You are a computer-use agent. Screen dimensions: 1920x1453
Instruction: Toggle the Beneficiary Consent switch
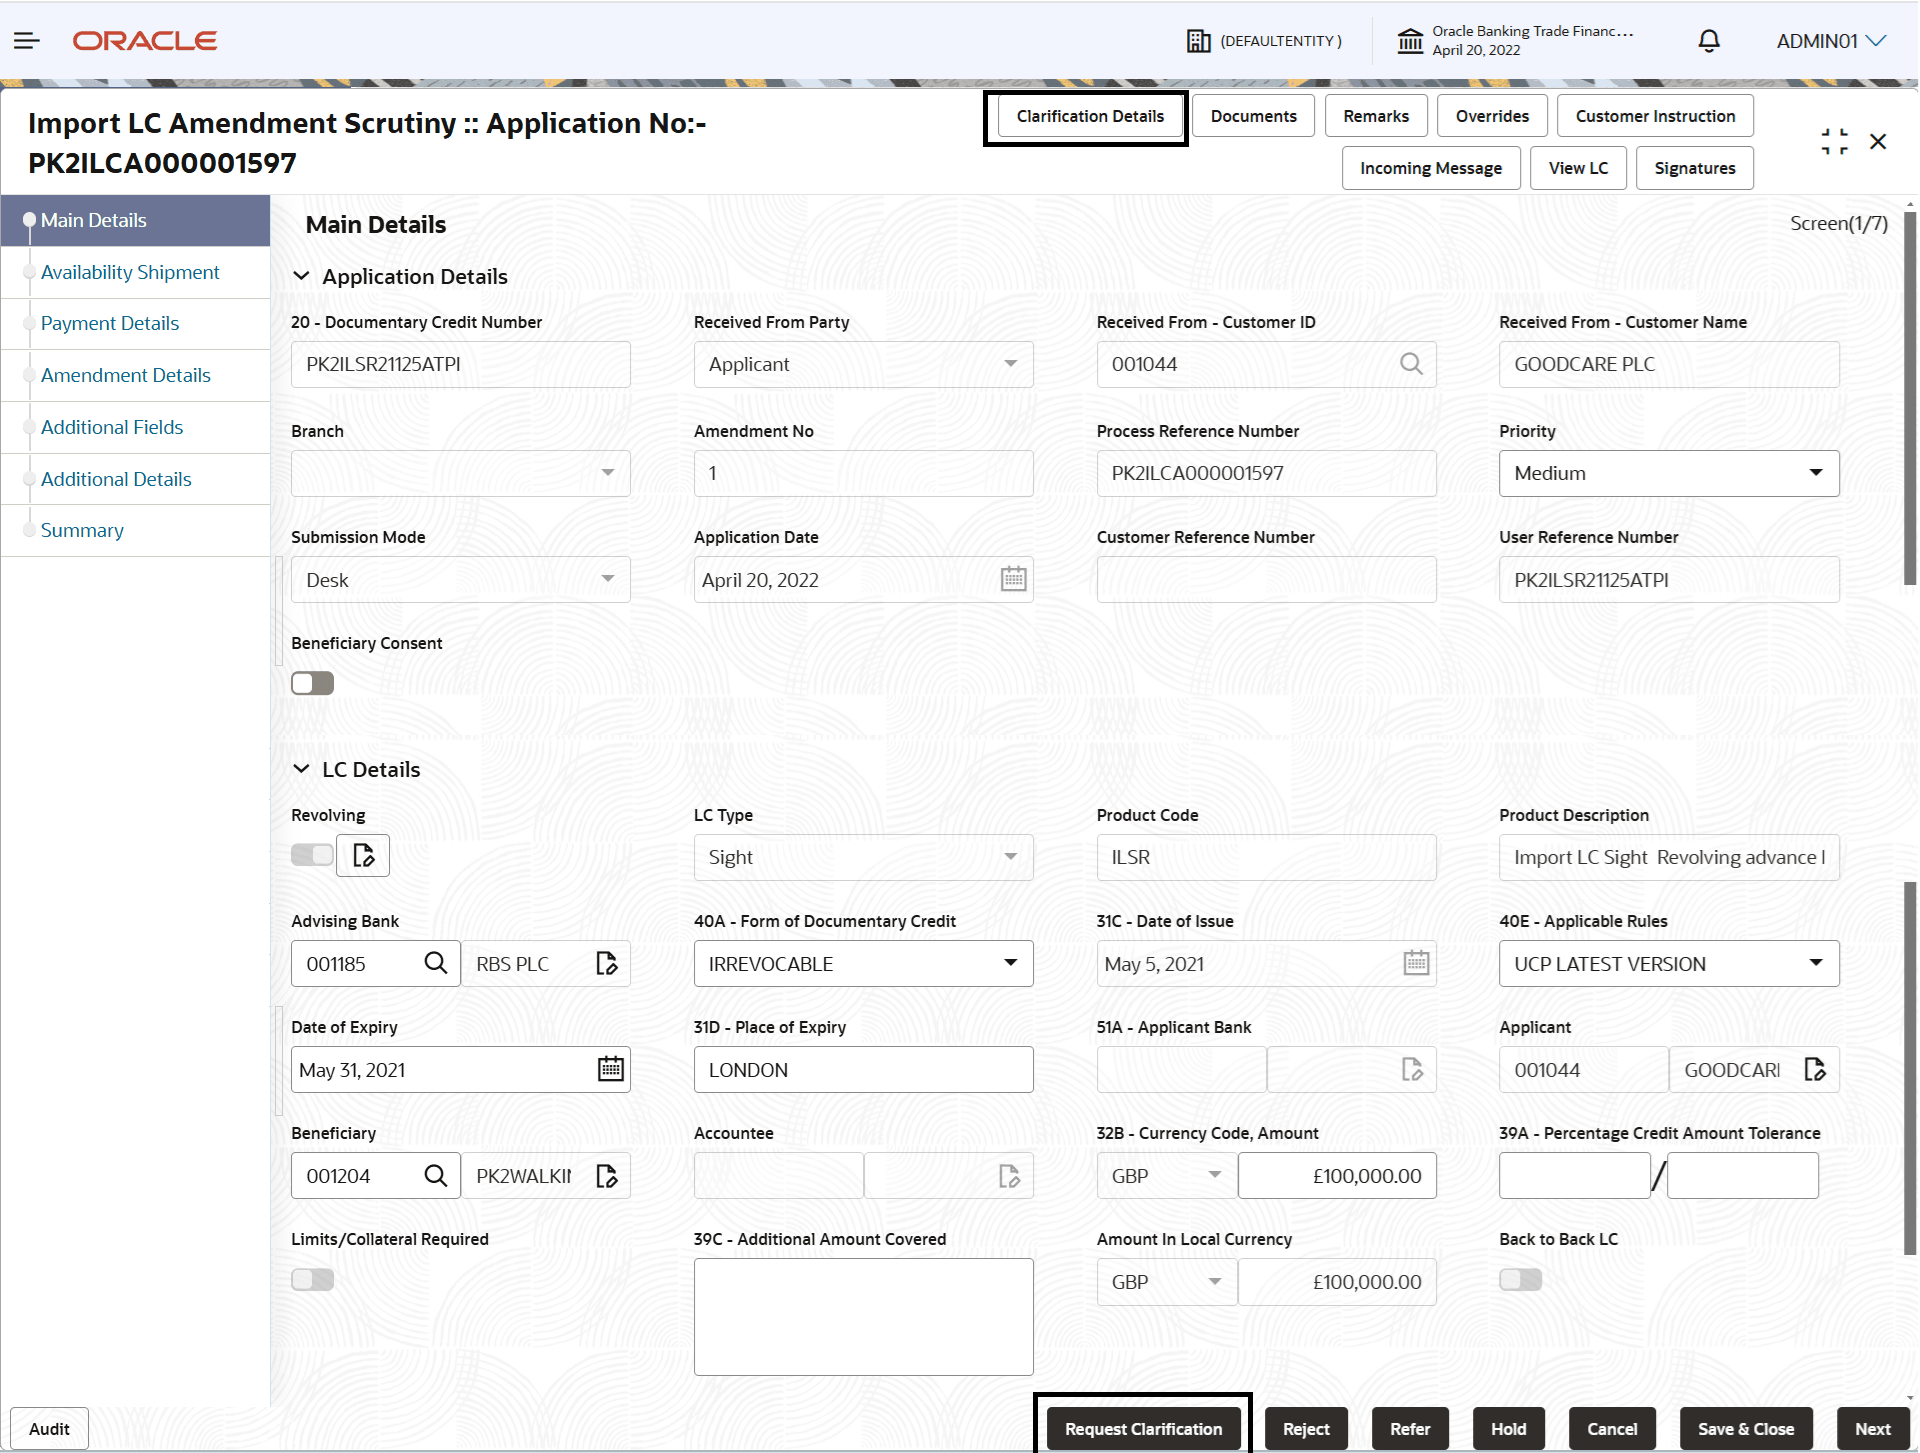(x=312, y=683)
